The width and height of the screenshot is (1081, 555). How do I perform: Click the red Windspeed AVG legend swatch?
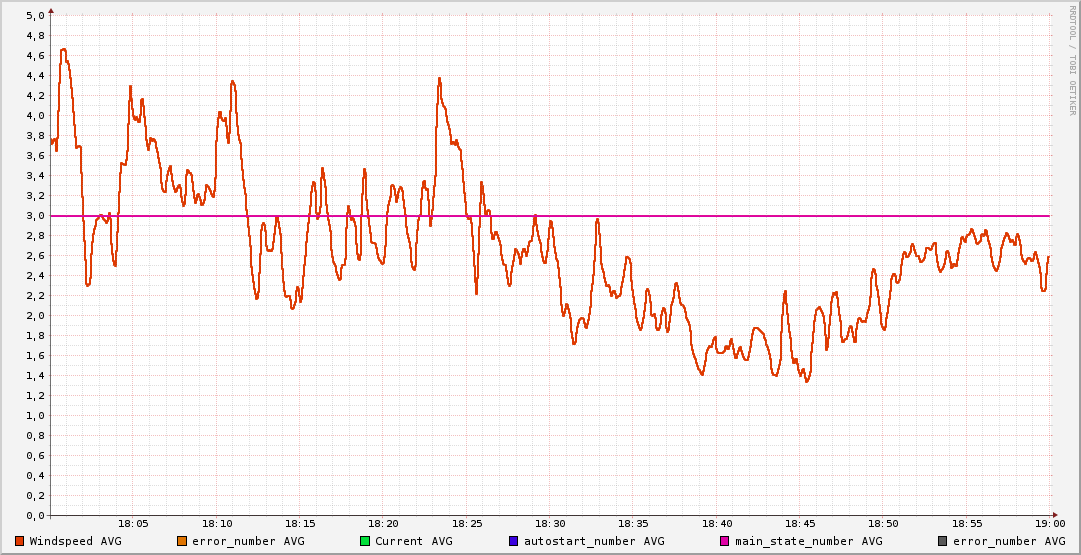pos(20,541)
